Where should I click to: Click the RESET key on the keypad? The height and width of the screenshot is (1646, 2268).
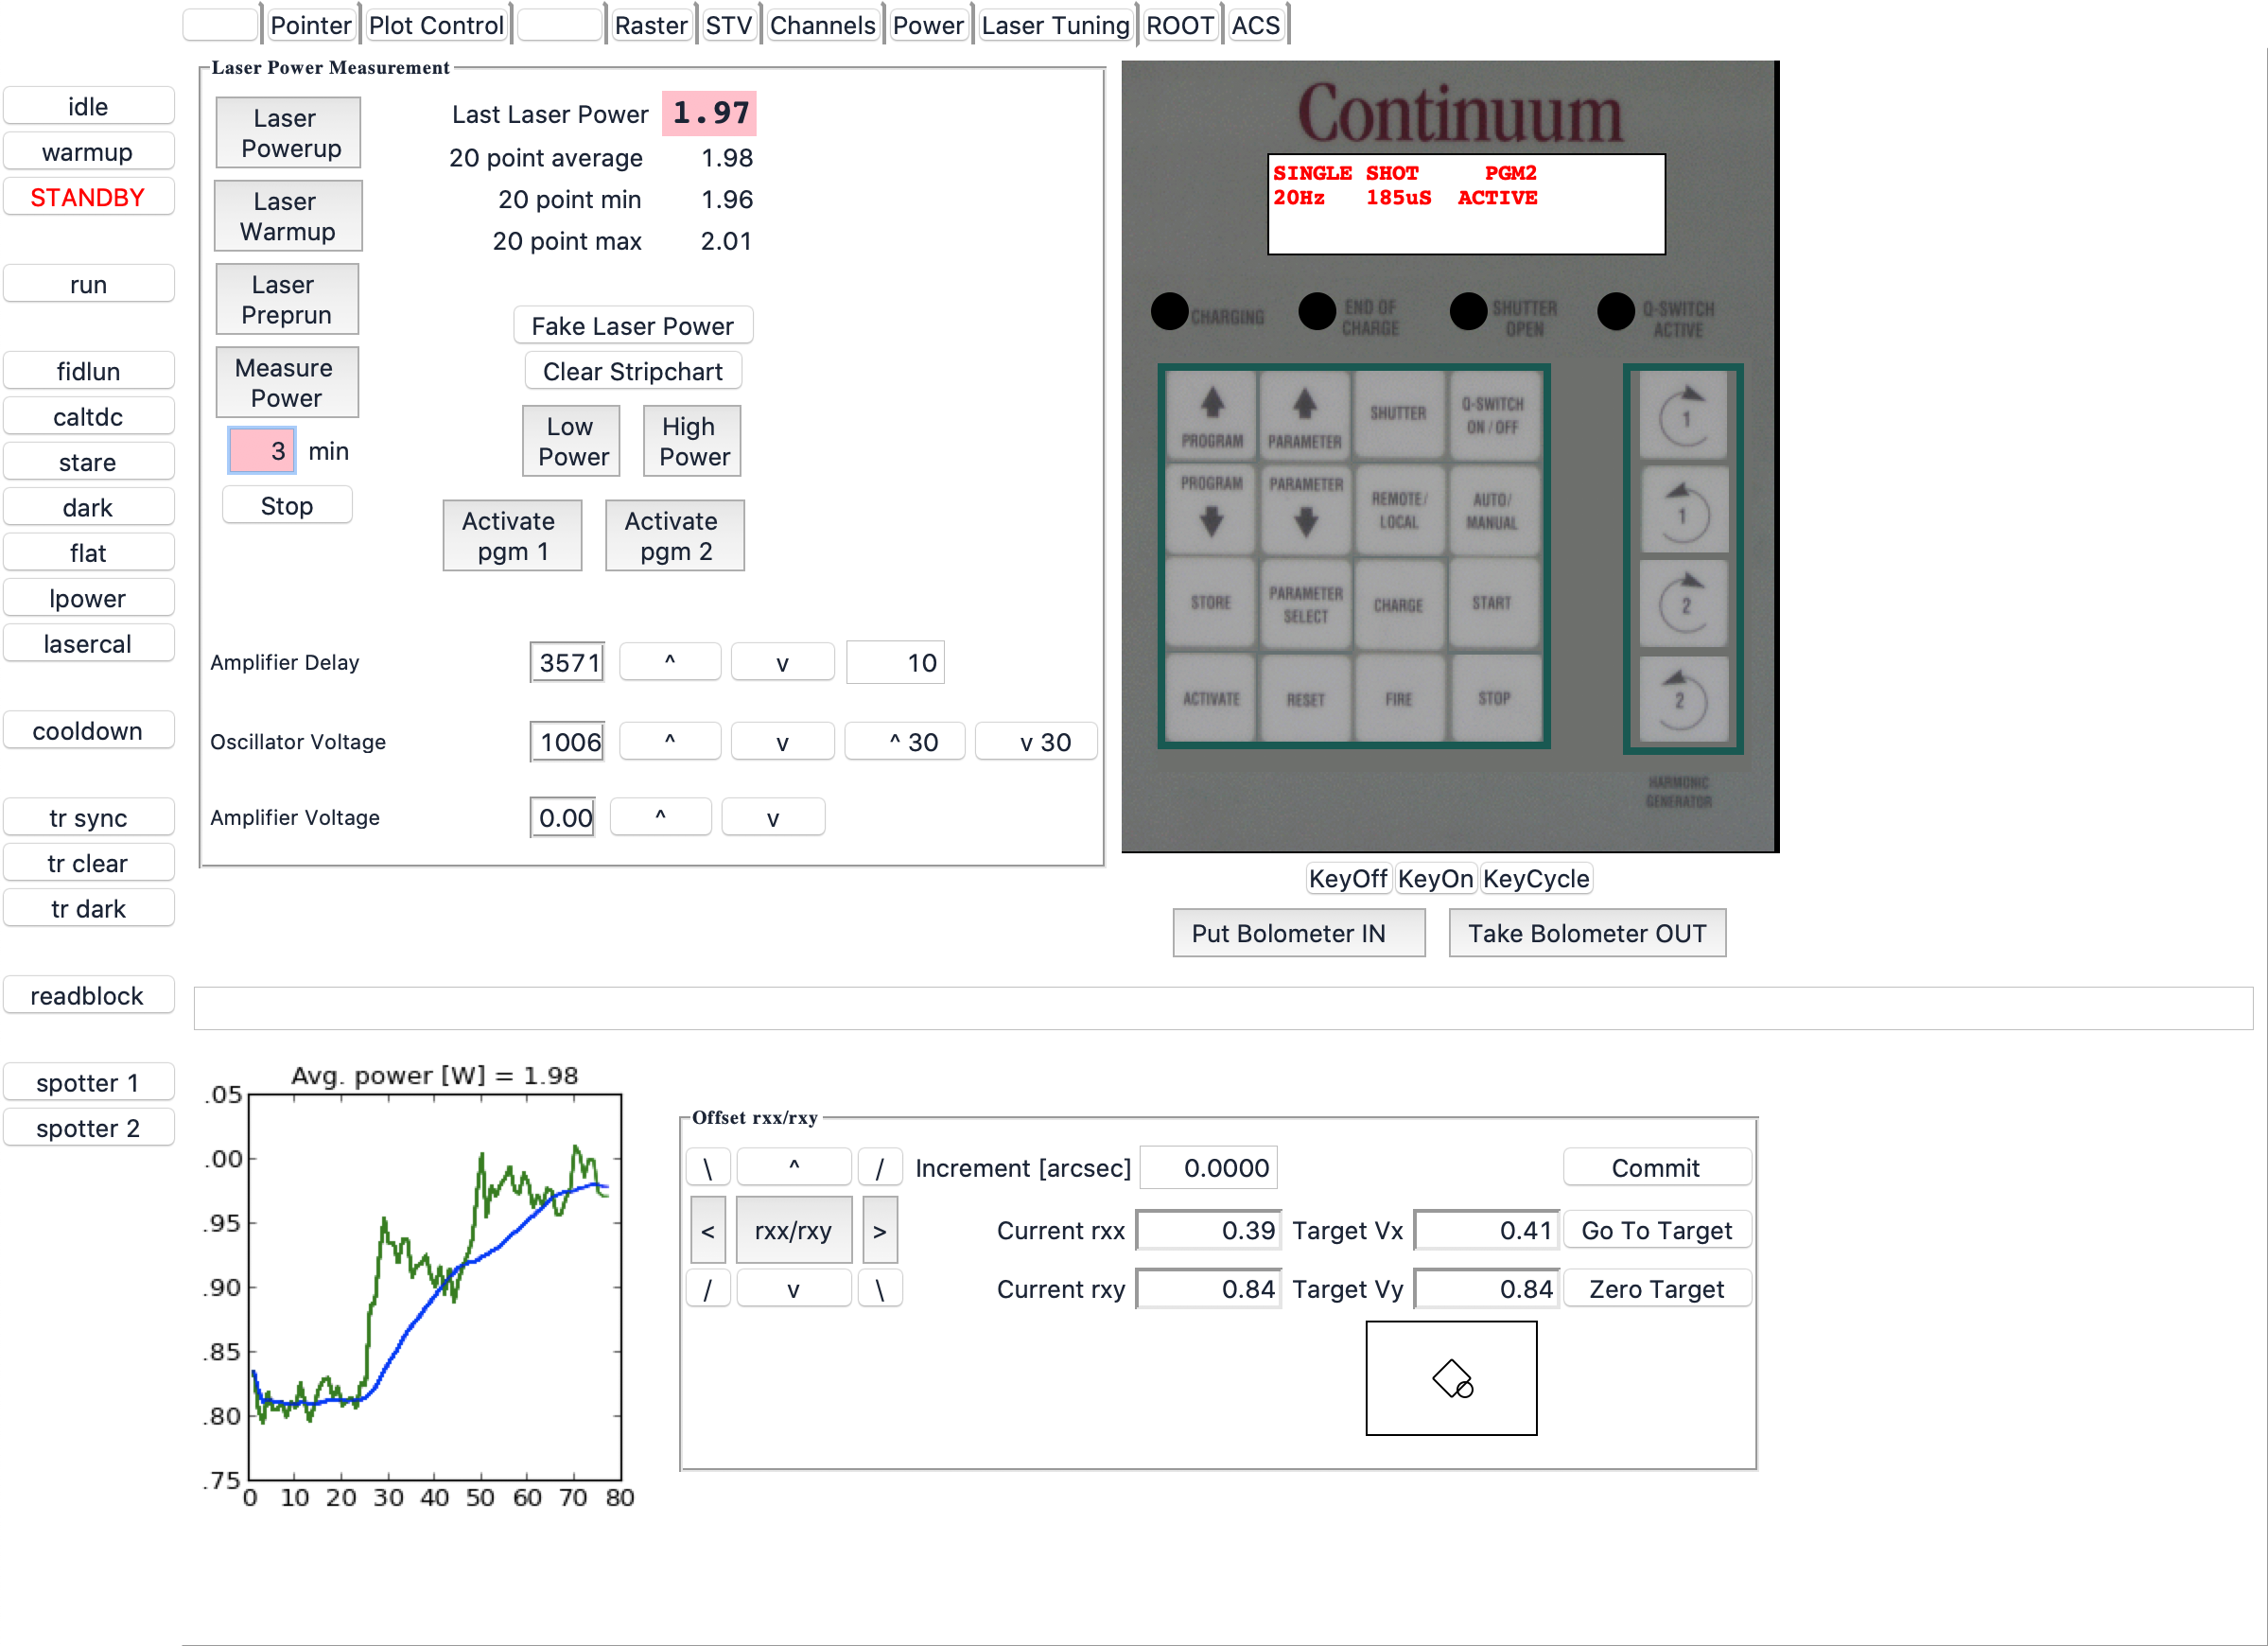[x=1305, y=698]
